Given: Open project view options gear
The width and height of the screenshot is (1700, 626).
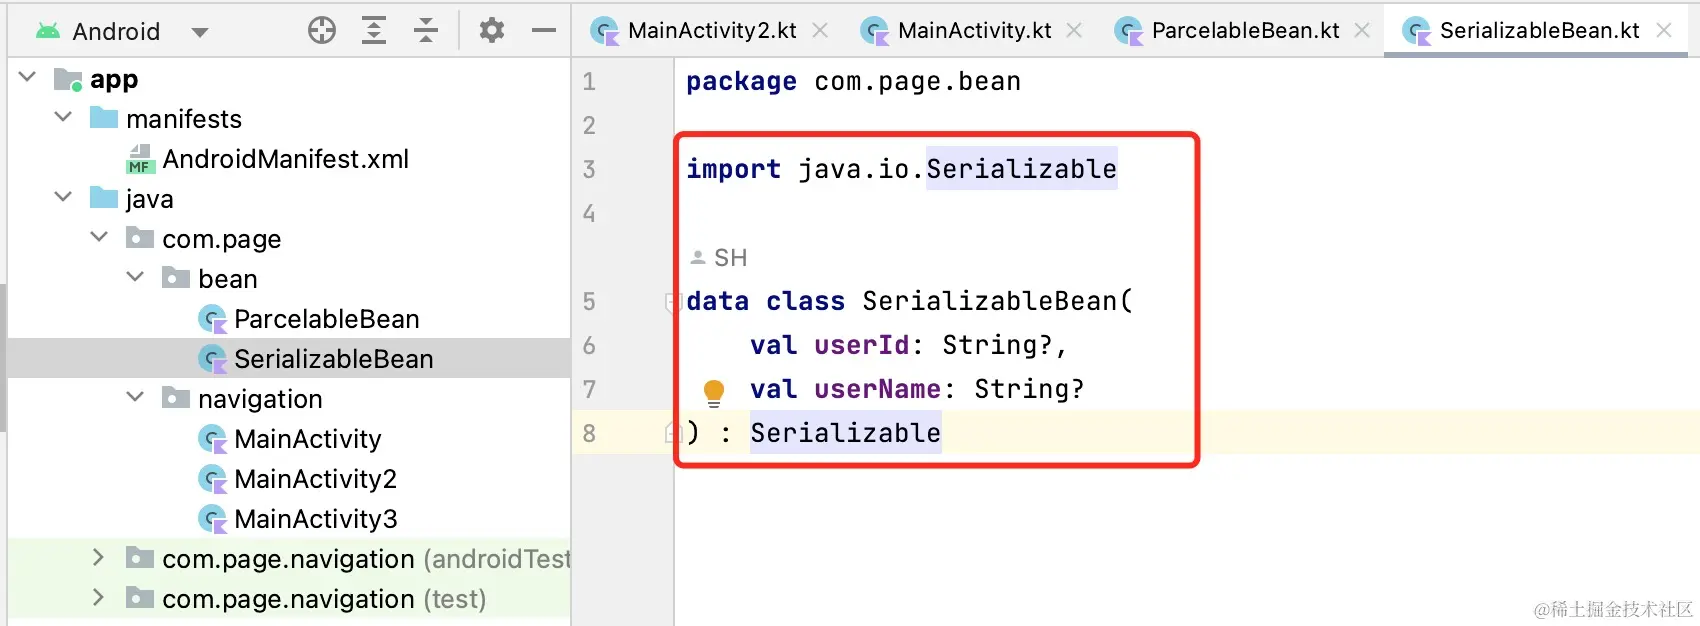Looking at the screenshot, I should pyautogui.click(x=491, y=31).
